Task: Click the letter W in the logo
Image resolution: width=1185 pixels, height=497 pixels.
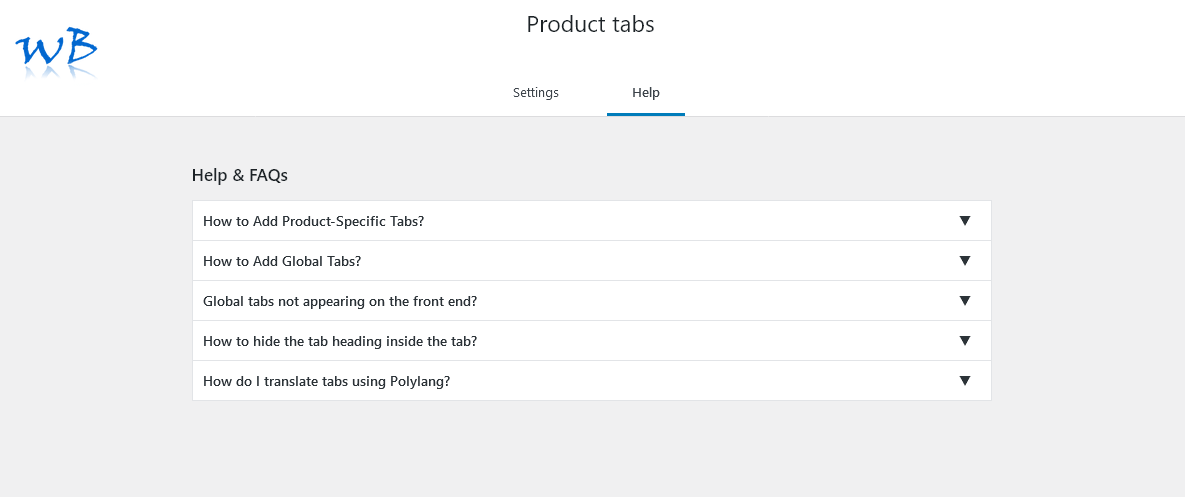Action: (x=40, y=50)
